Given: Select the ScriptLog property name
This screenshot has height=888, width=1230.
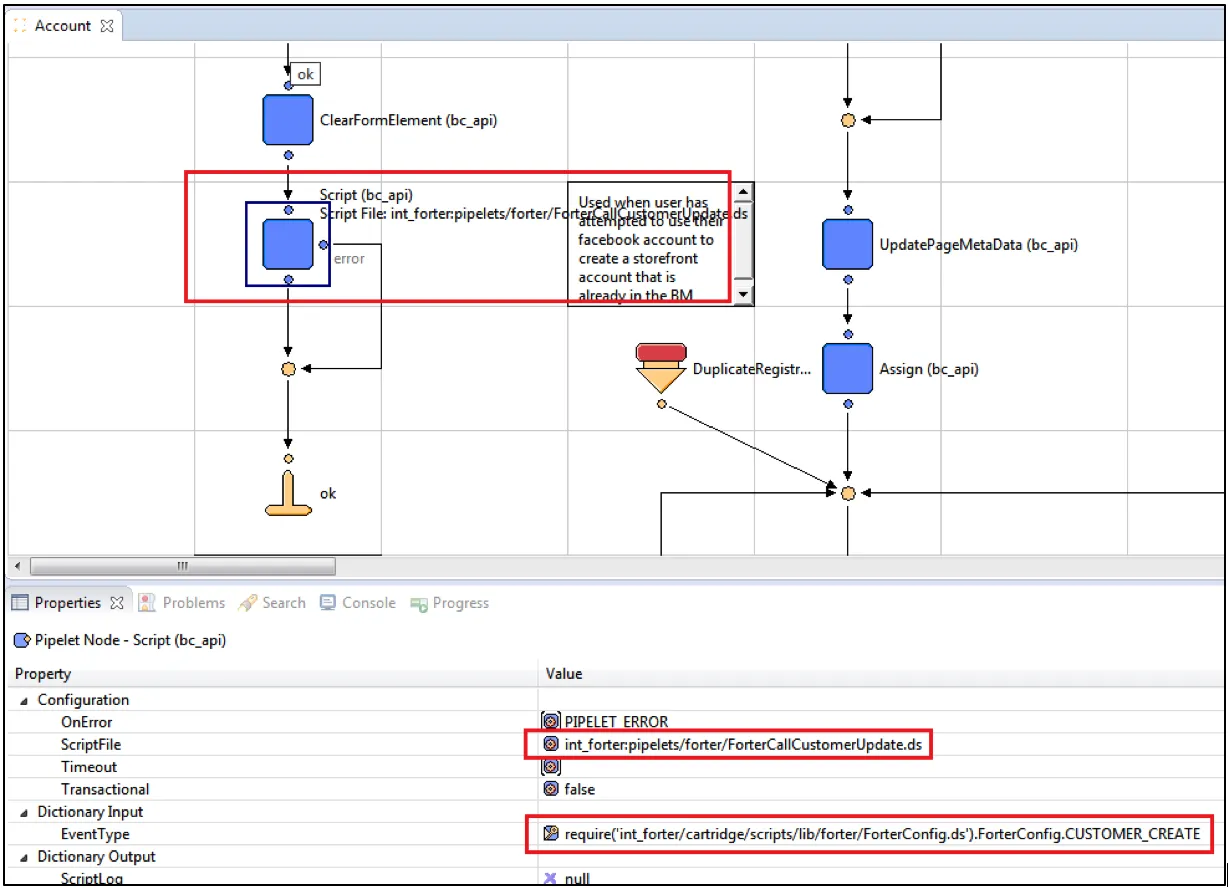Looking at the screenshot, I should click(92, 879).
